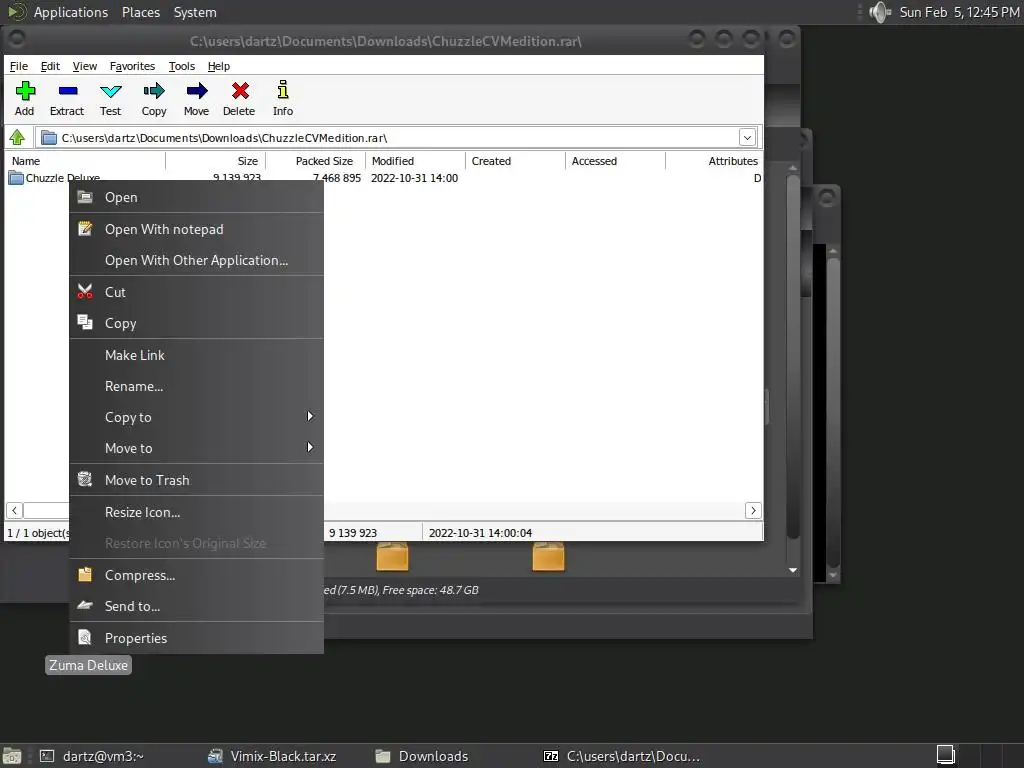Click the modified date 2022-10-31 14:00

click(414, 178)
